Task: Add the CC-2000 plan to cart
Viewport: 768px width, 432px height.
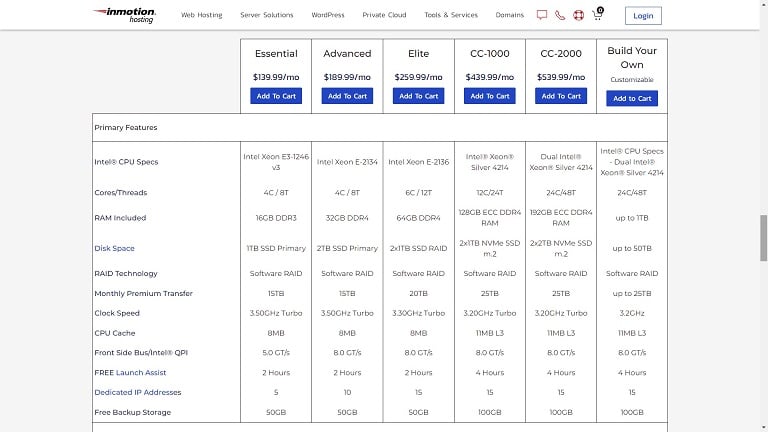Action: pyautogui.click(x=561, y=96)
